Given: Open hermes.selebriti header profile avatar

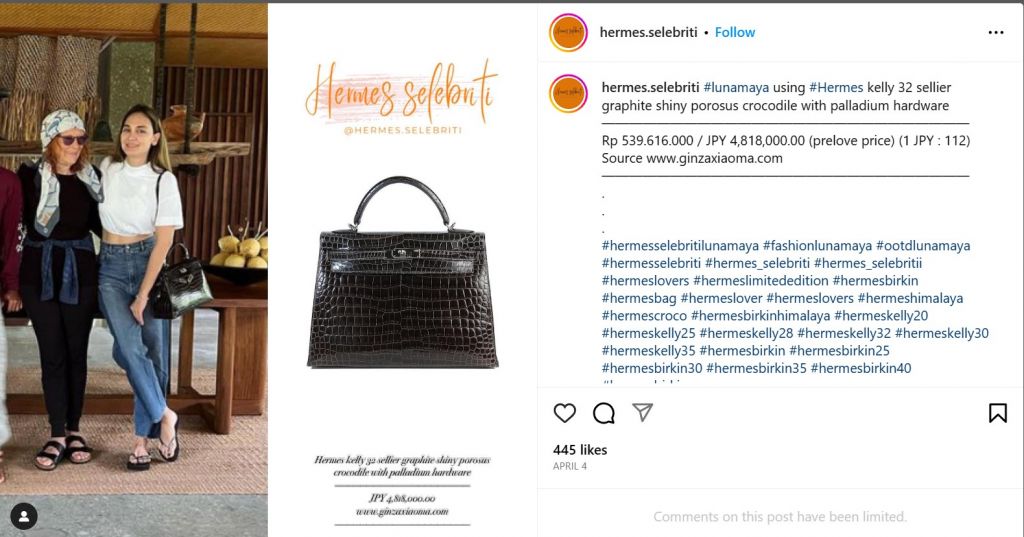Looking at the screenshot, I should [569, 32].
